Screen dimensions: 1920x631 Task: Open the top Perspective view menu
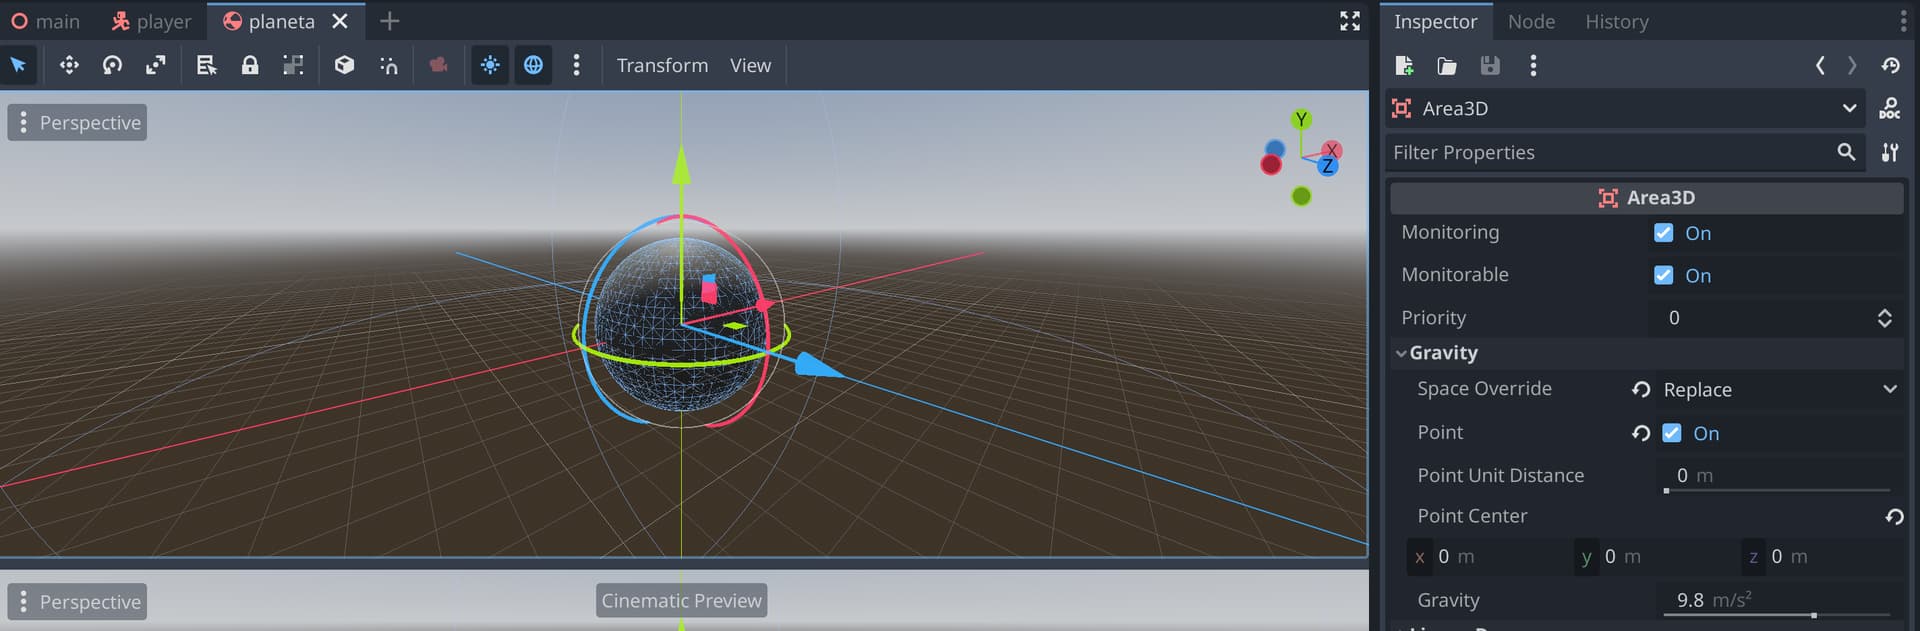(78, 122)
